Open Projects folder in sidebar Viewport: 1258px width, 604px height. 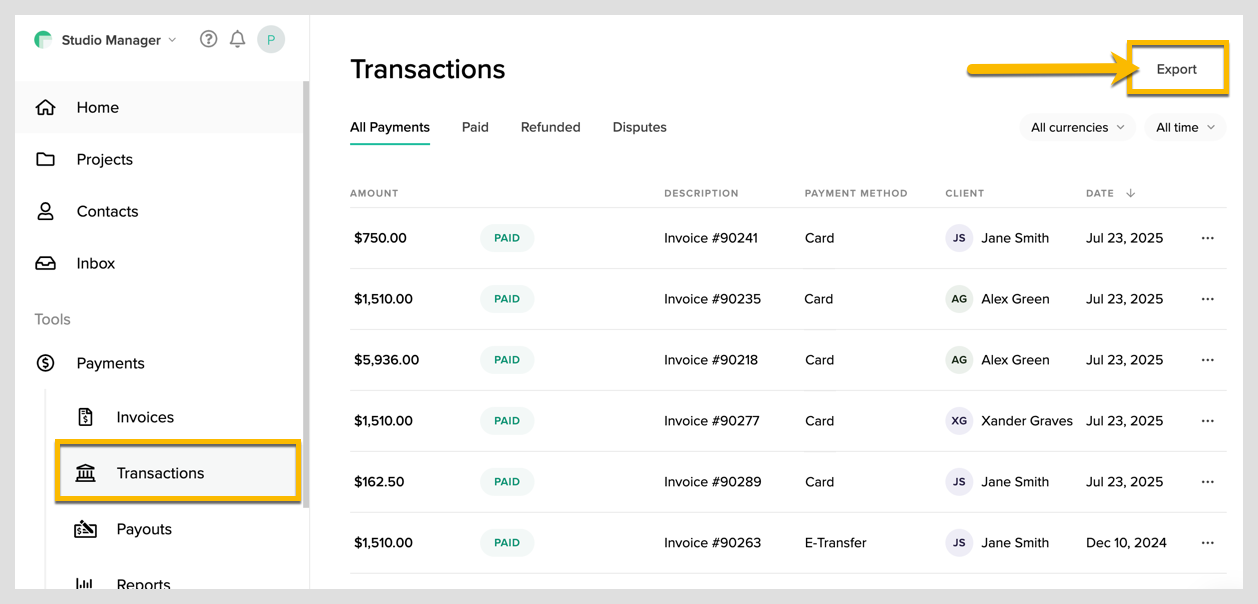pos(104,160)
